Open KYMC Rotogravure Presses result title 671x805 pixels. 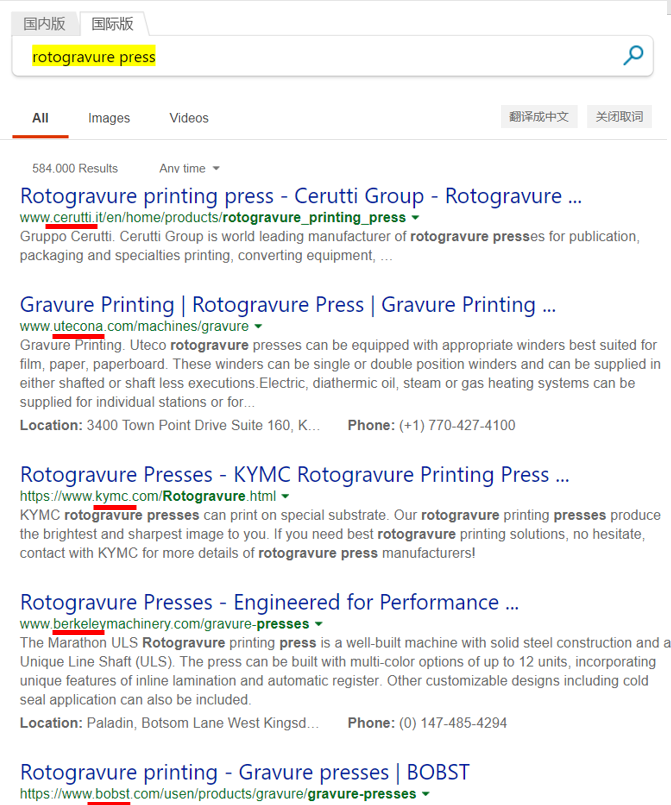pos(294,474)
